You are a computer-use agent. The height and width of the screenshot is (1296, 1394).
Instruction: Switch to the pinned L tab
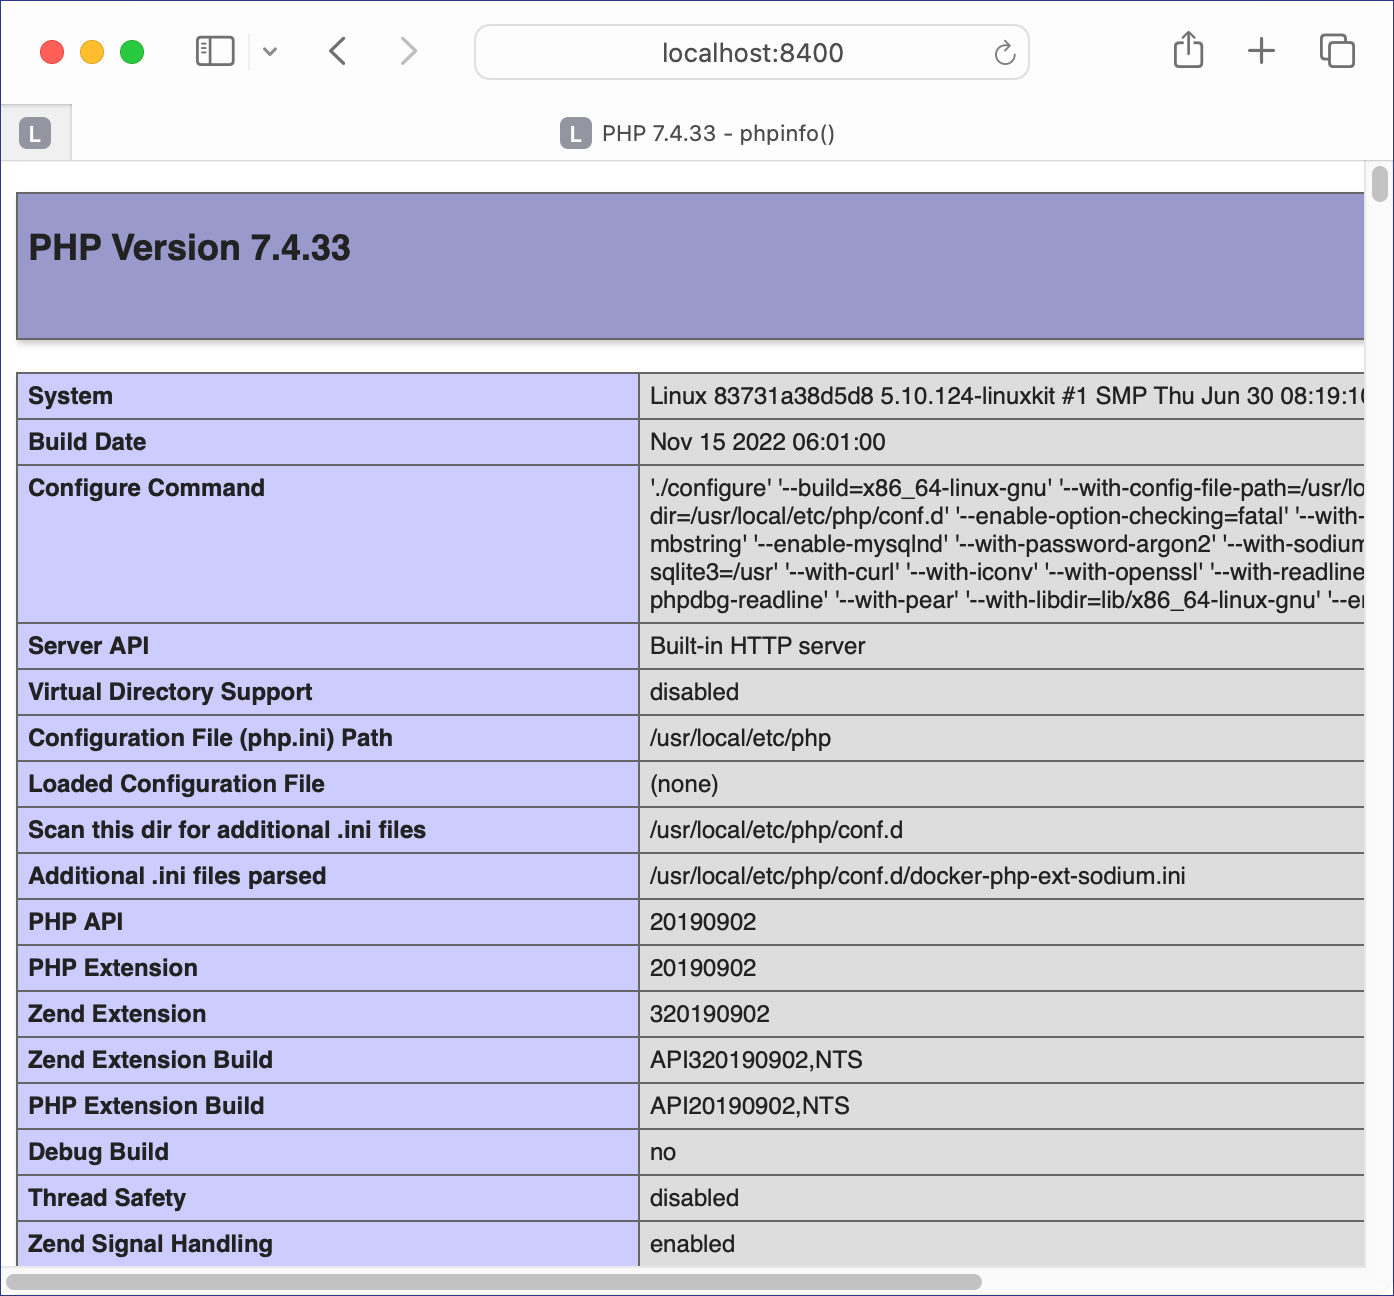(35, 133)
